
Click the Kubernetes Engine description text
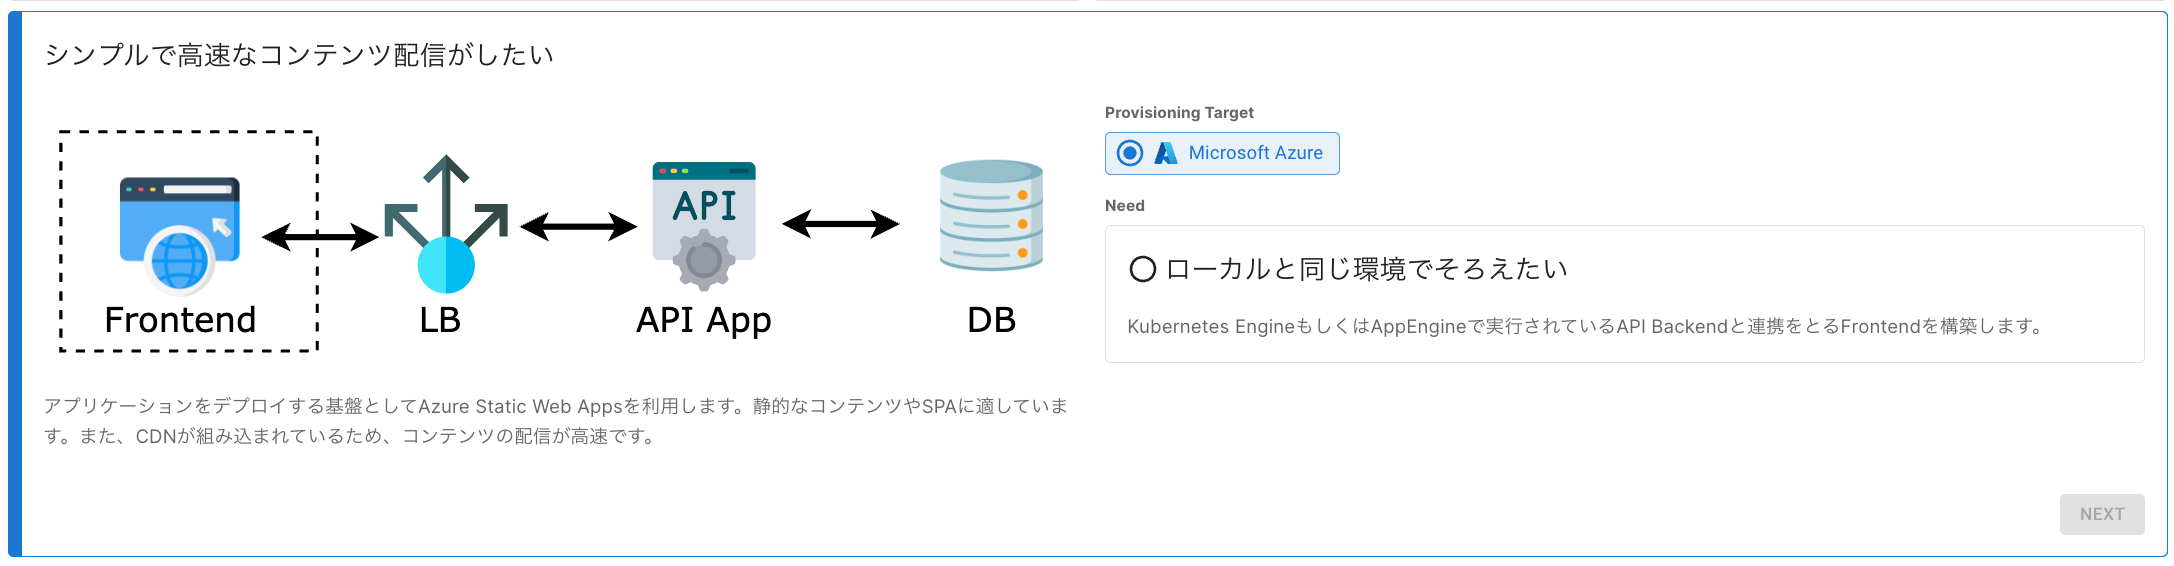[x=1586, y=326]
